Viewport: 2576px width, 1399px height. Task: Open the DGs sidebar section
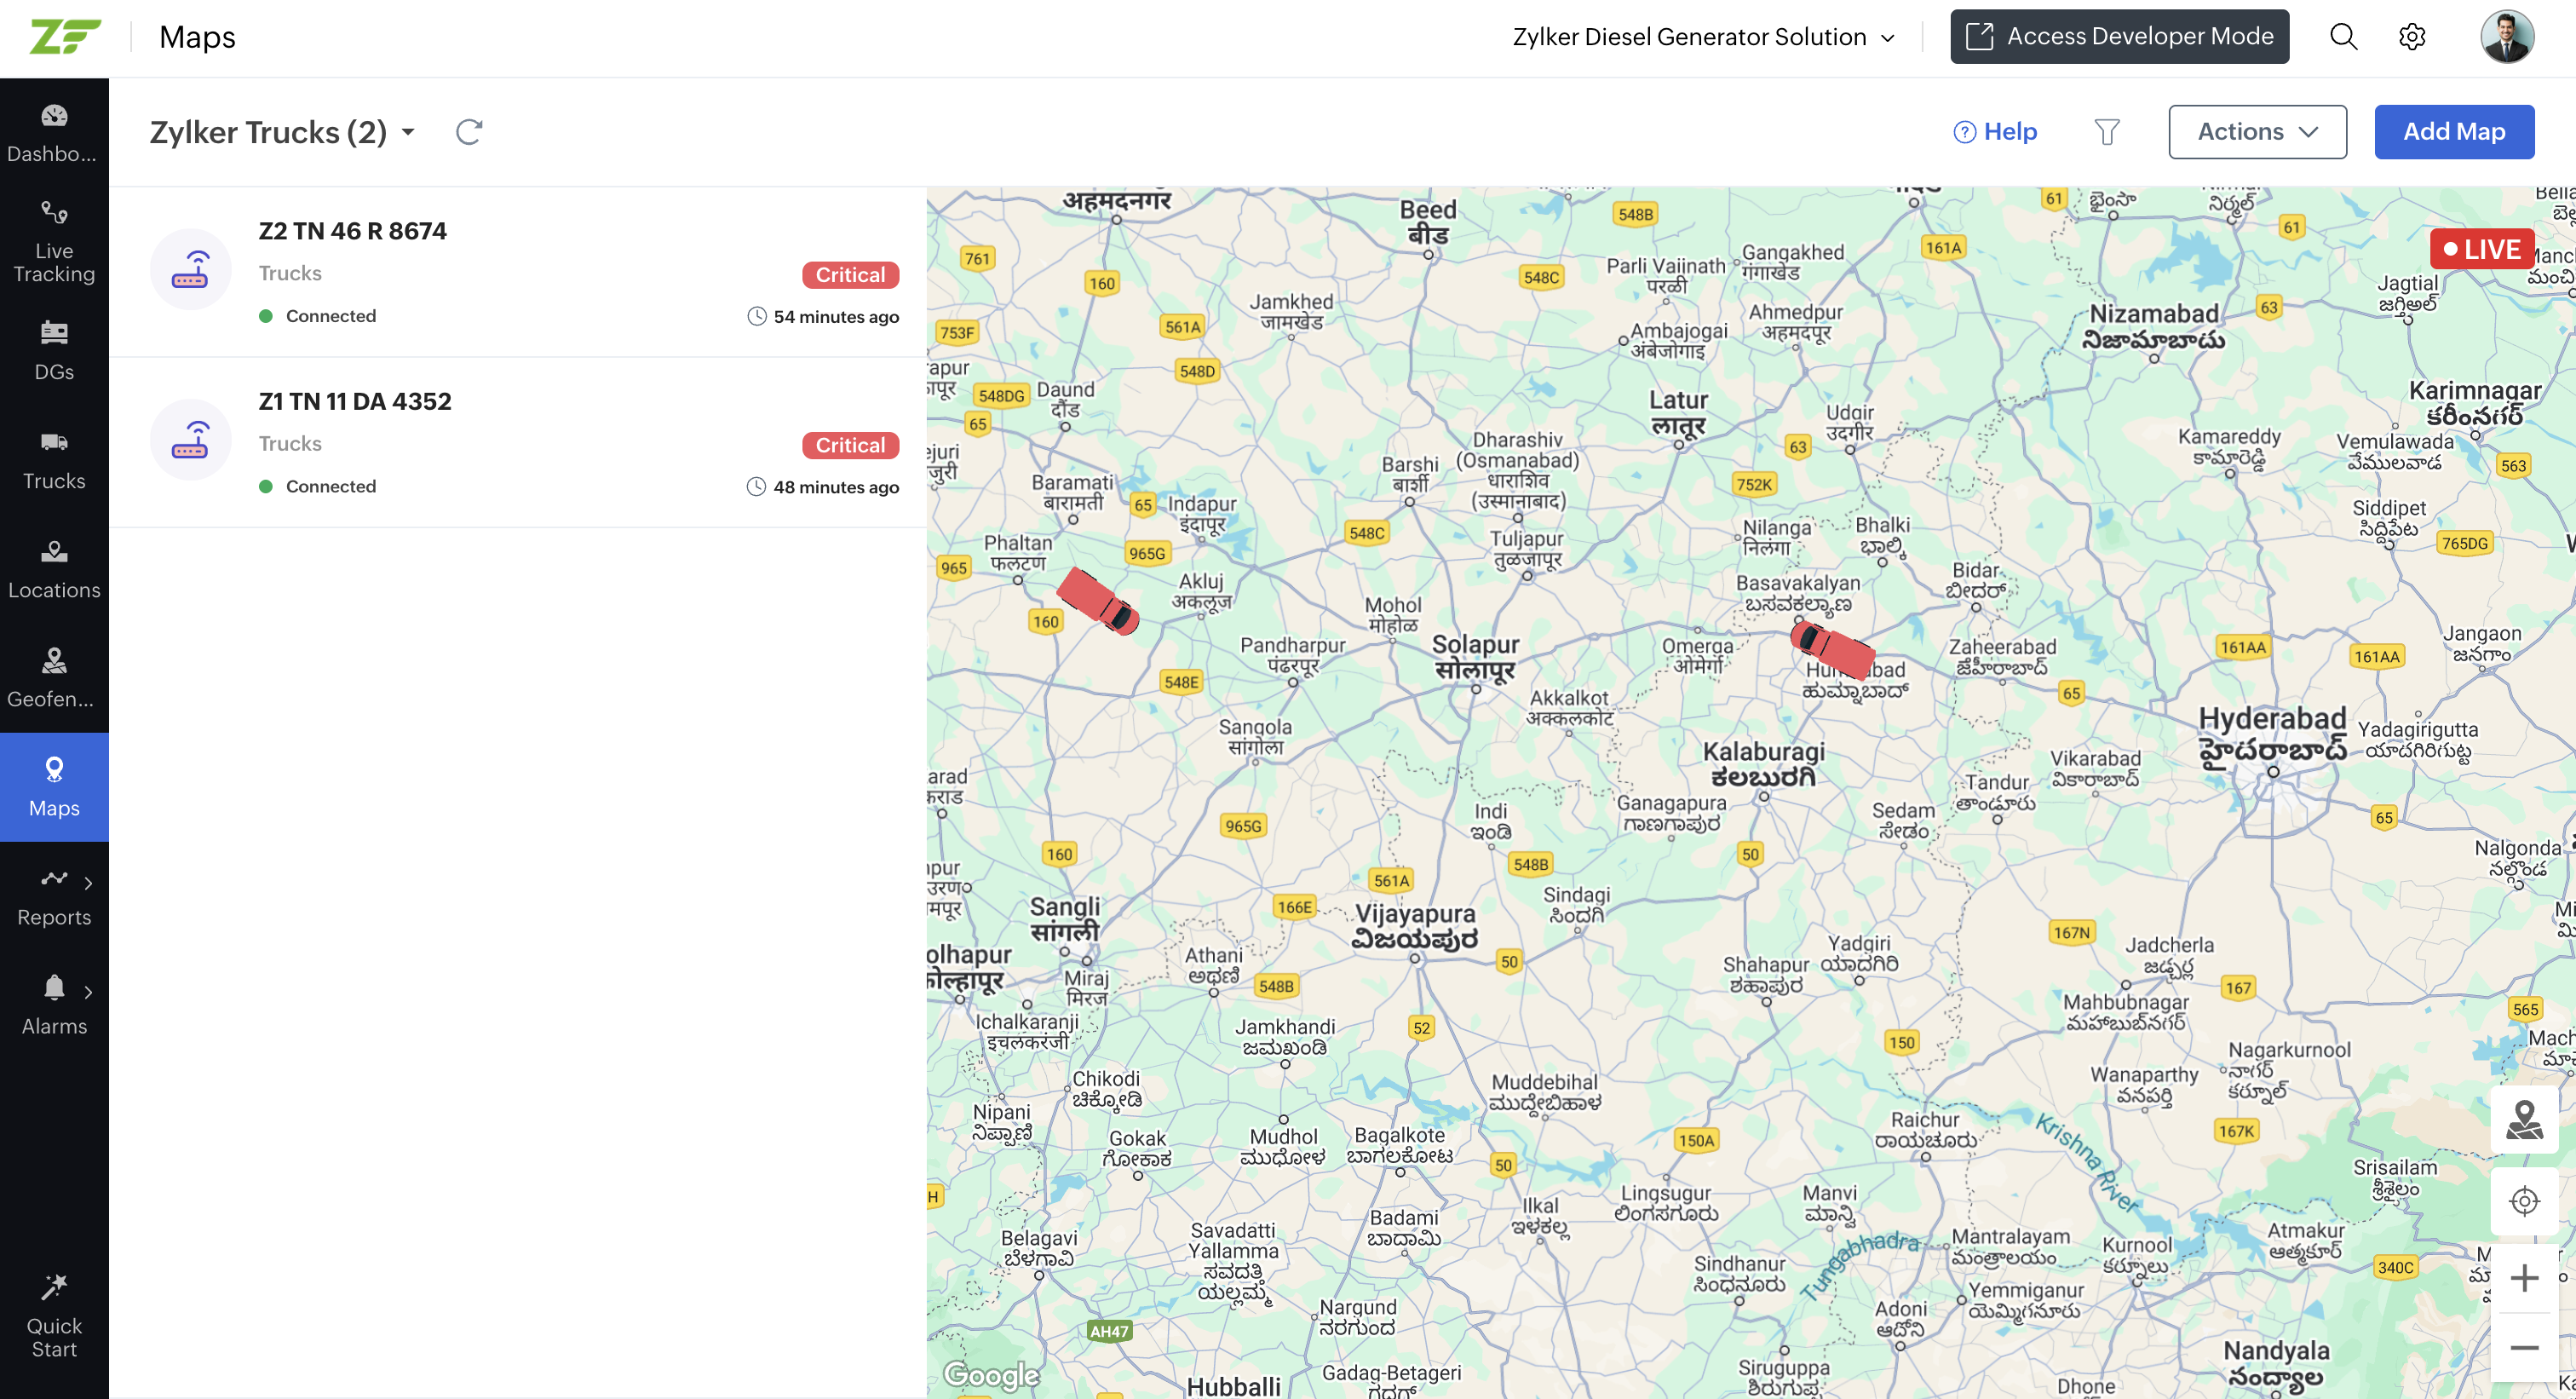coord(54,351)
